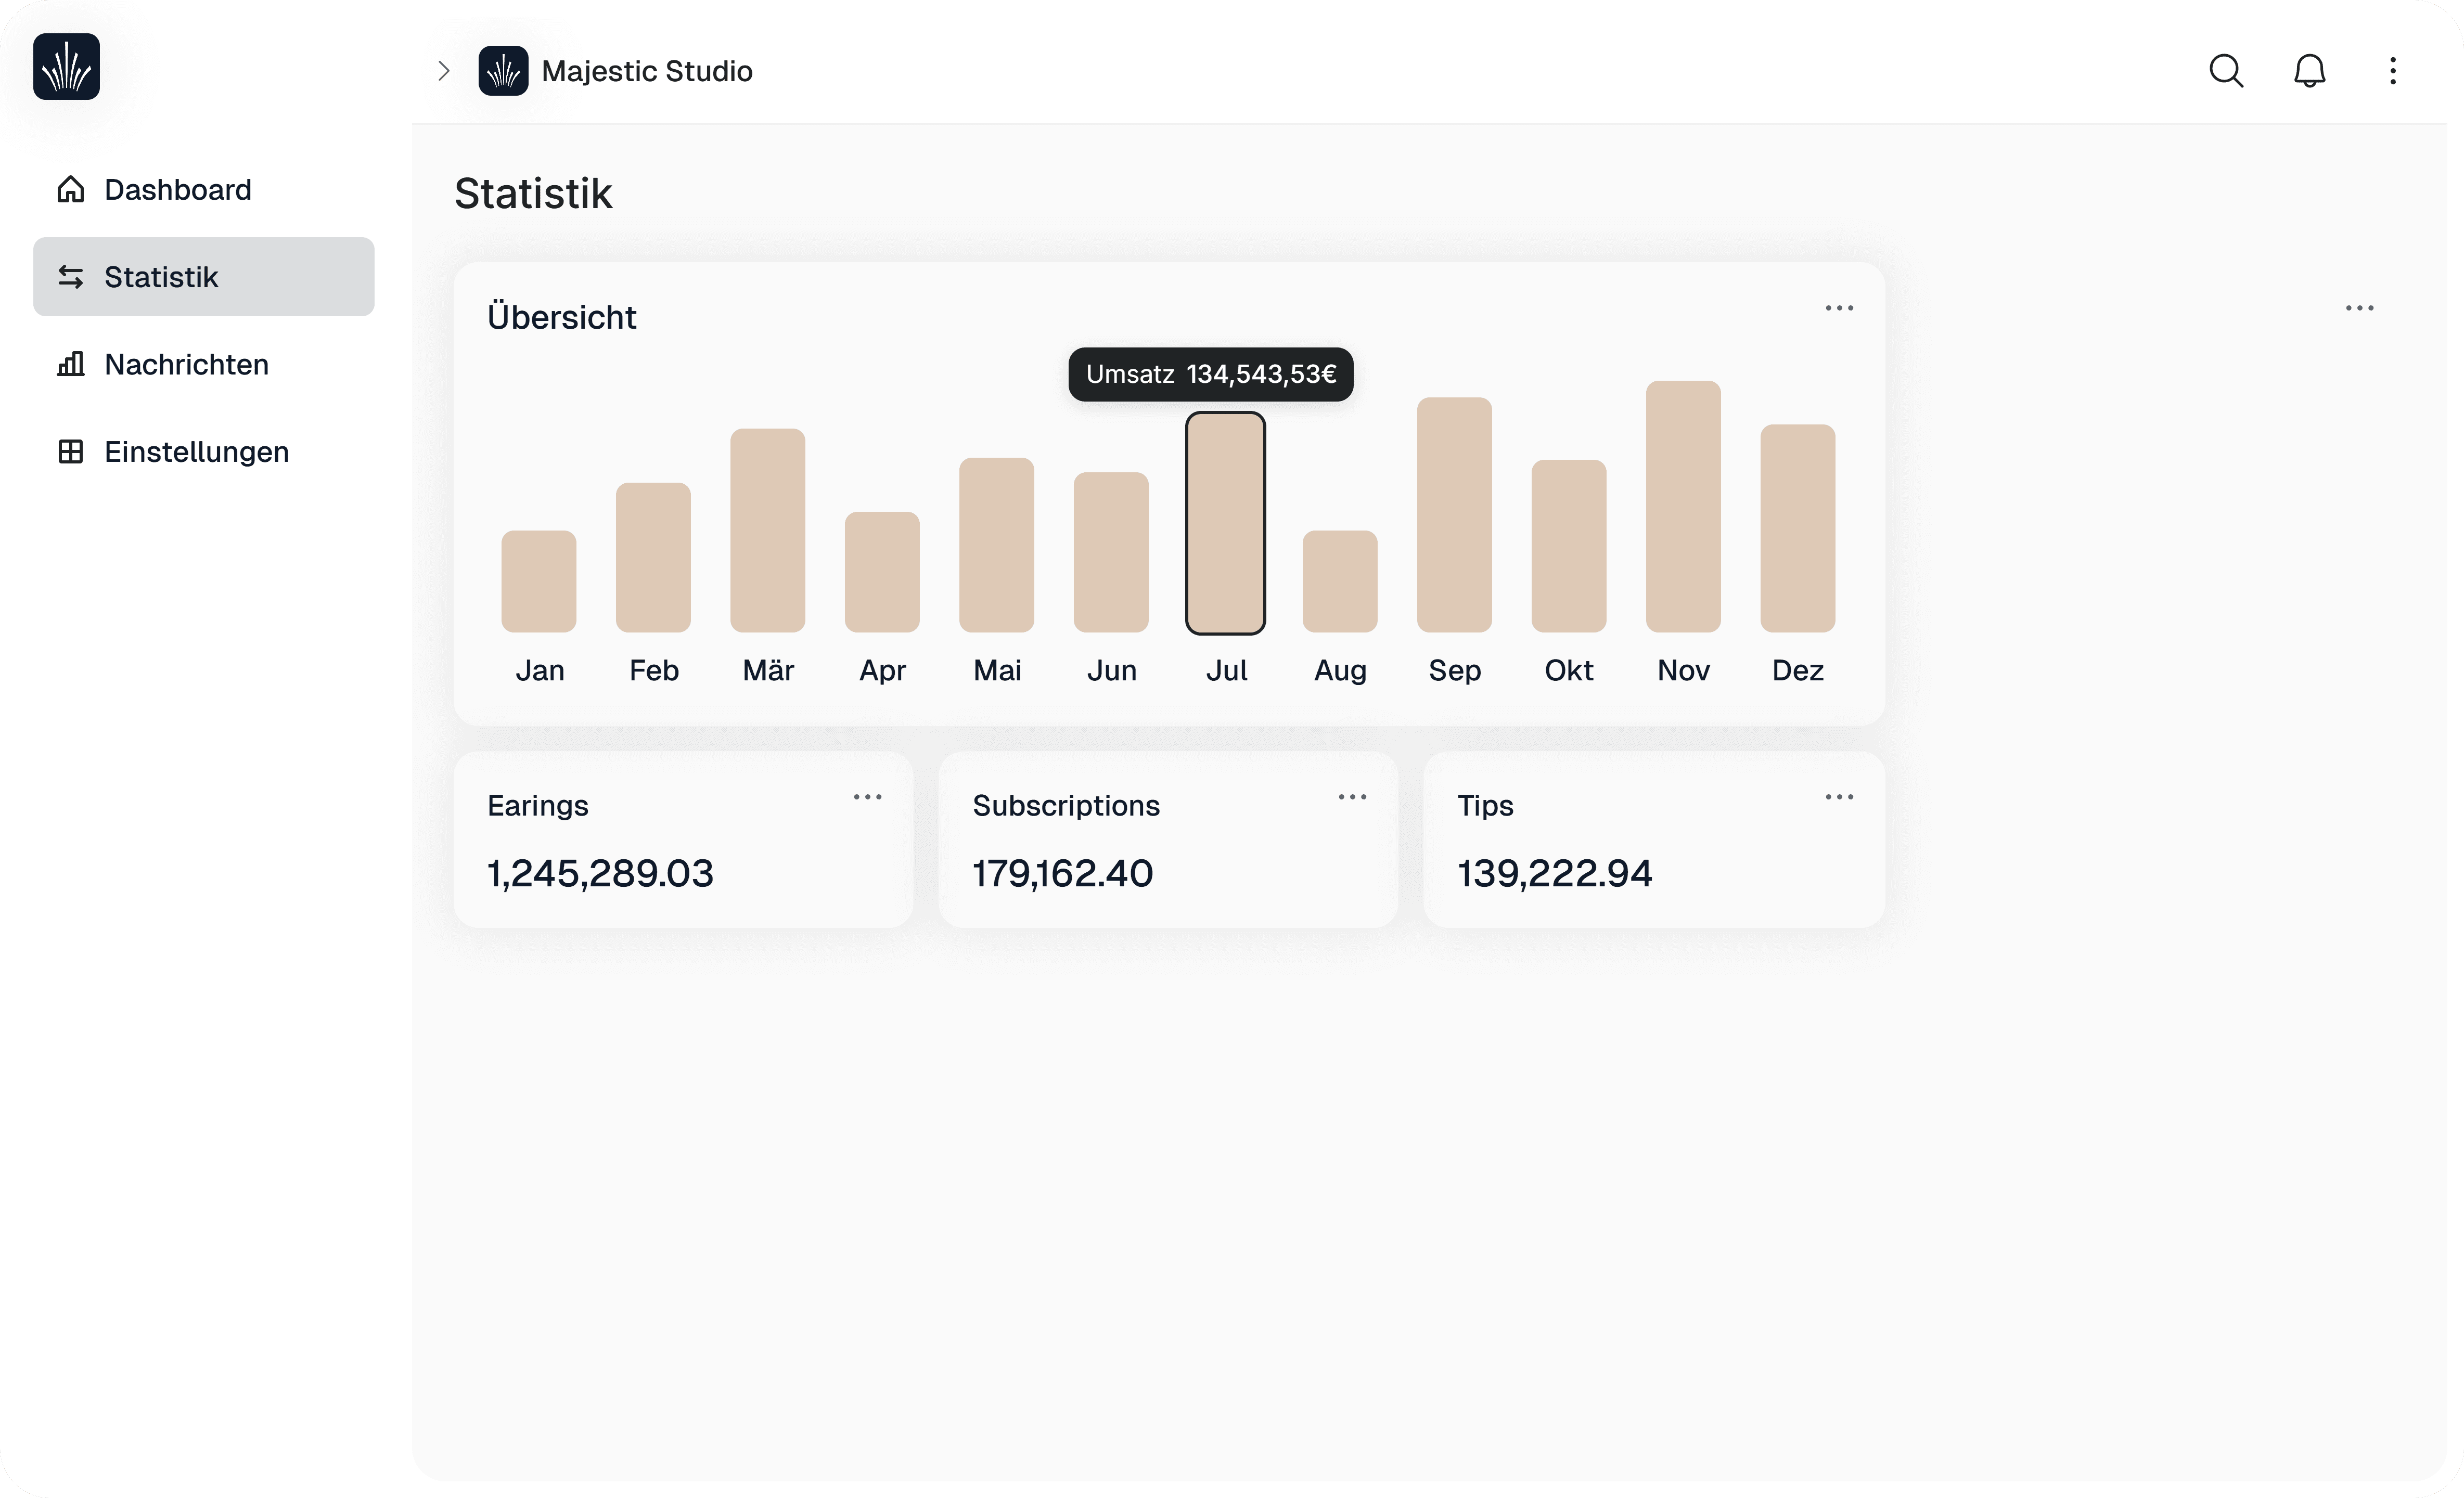Expand the breadcrumb chevron arrow

pos(444,71)
